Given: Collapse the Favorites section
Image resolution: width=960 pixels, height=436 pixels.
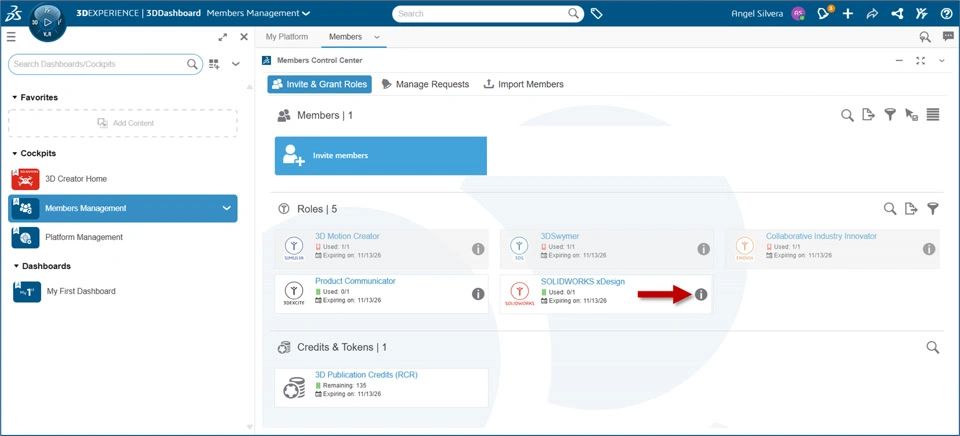Looking at the screenshot, I should pyautogui.click(x=15, y=97).
